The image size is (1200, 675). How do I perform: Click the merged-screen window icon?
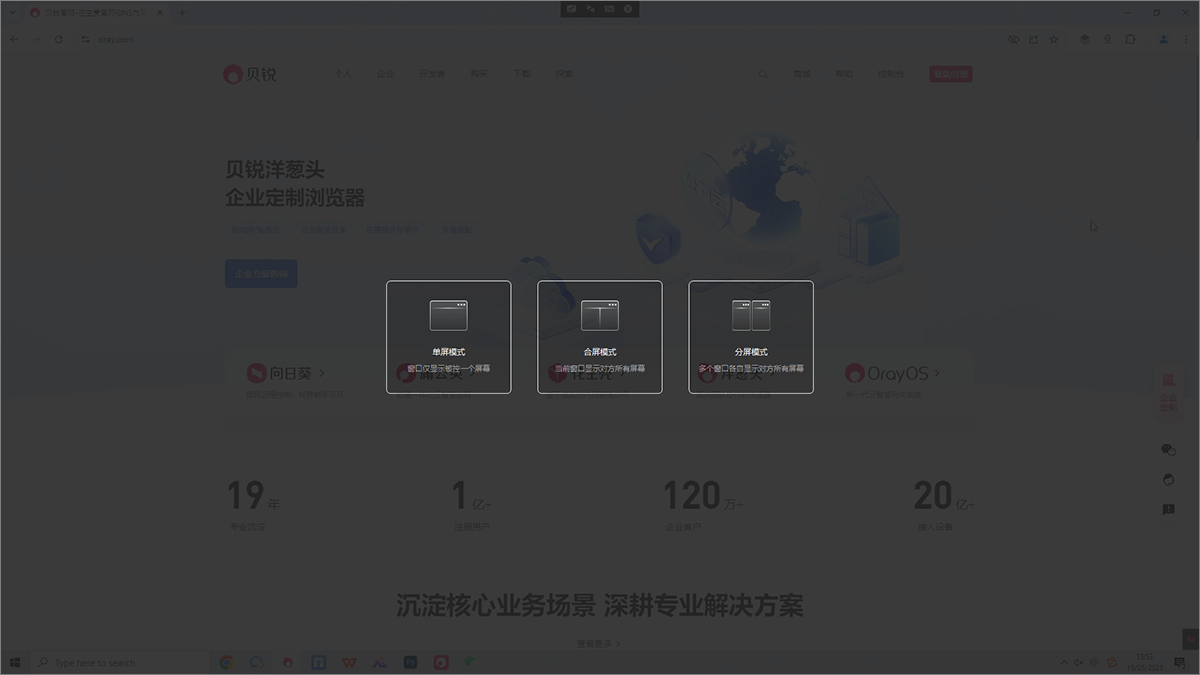(x=599, y=316)
